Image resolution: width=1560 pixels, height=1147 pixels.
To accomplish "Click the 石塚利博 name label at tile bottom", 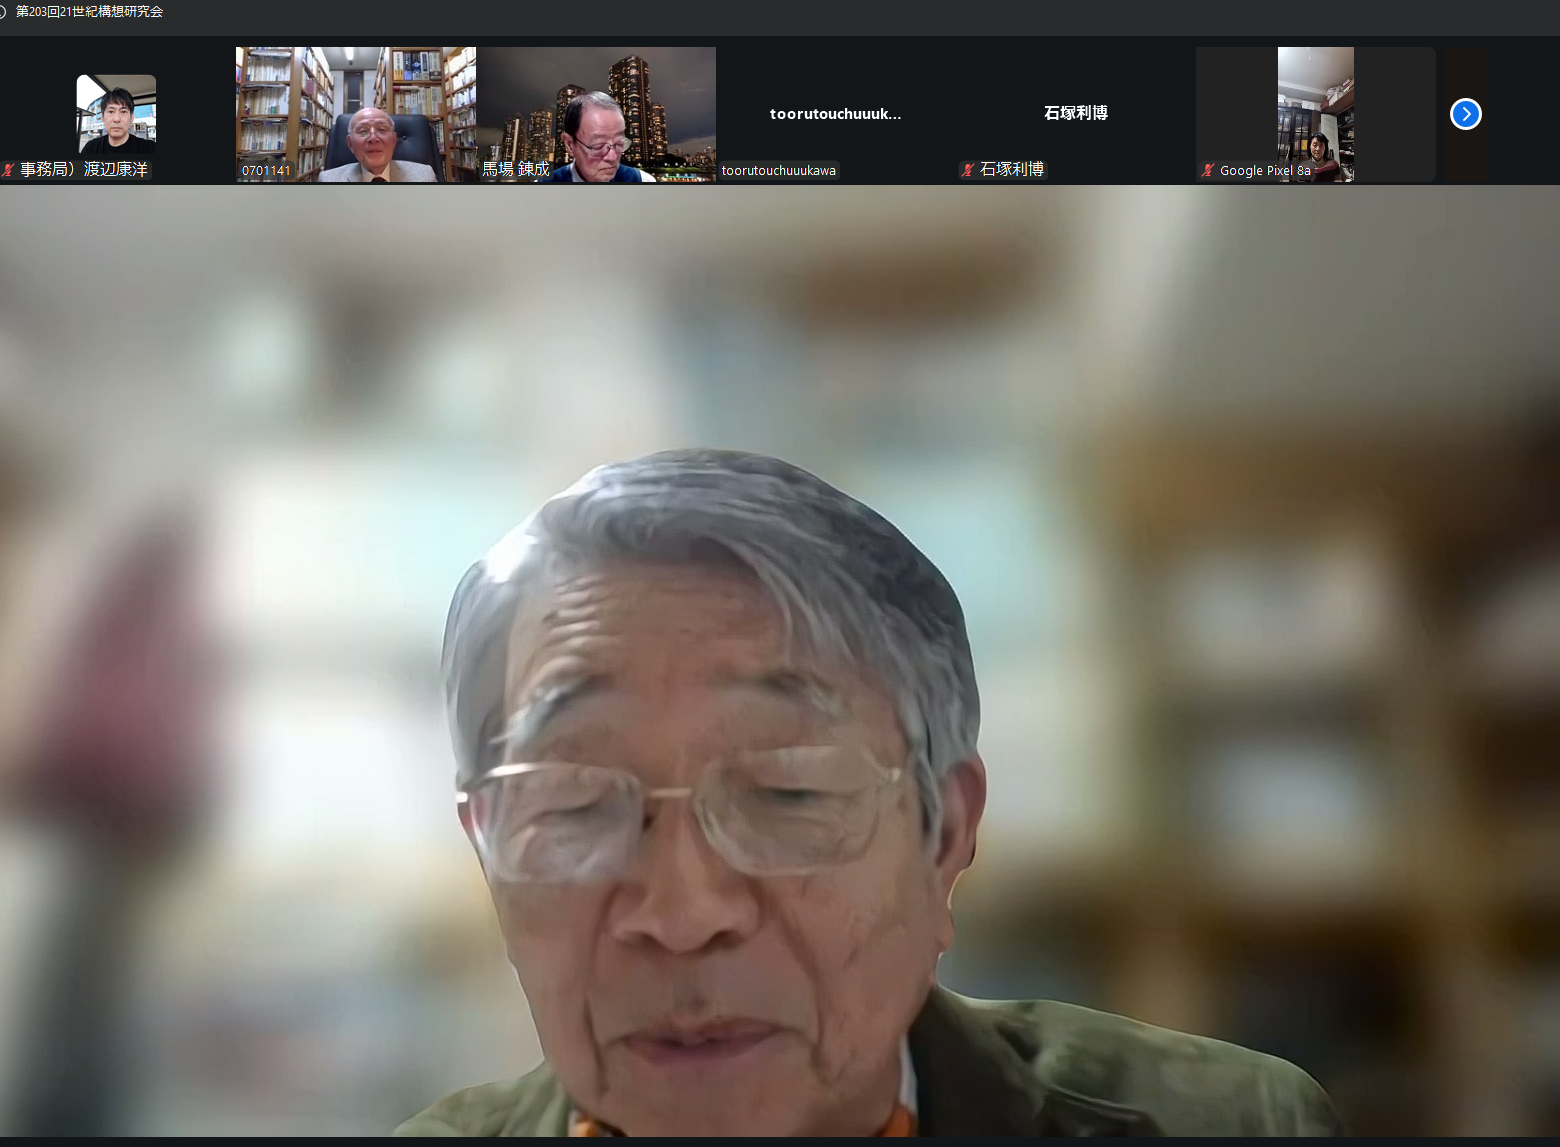I will point(1011,170).
